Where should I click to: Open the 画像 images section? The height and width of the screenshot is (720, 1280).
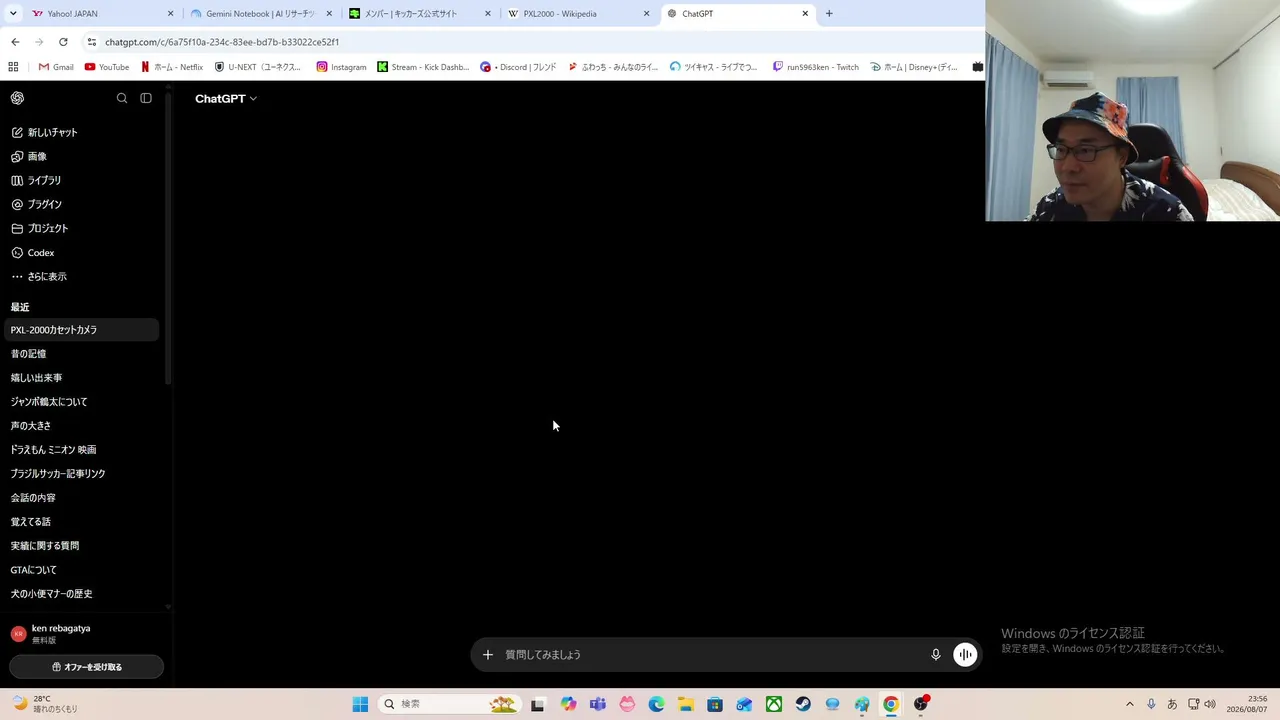(82, 156)
